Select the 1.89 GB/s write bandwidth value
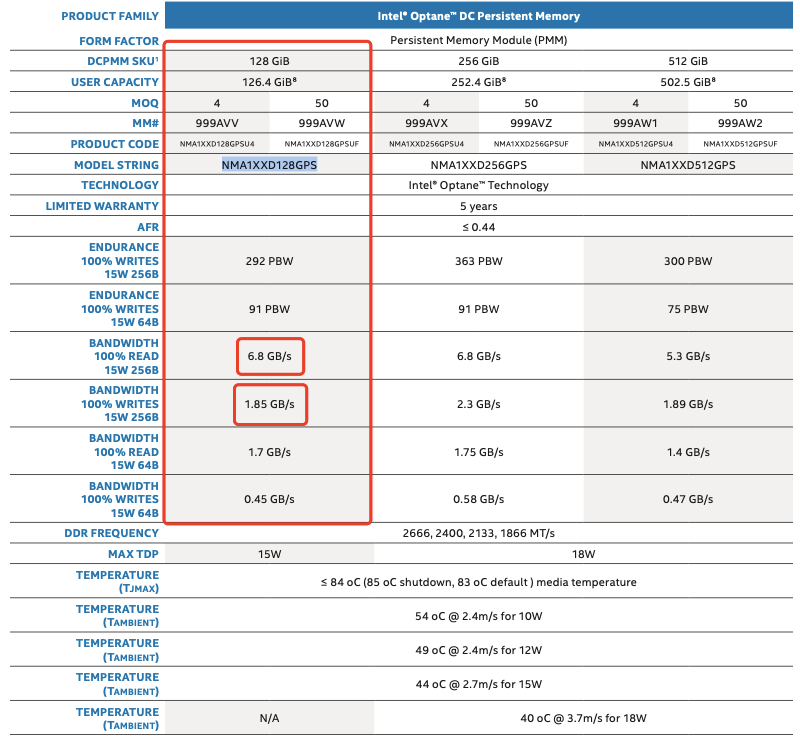This screenshot has width=800, height=747. coord(688,404)
